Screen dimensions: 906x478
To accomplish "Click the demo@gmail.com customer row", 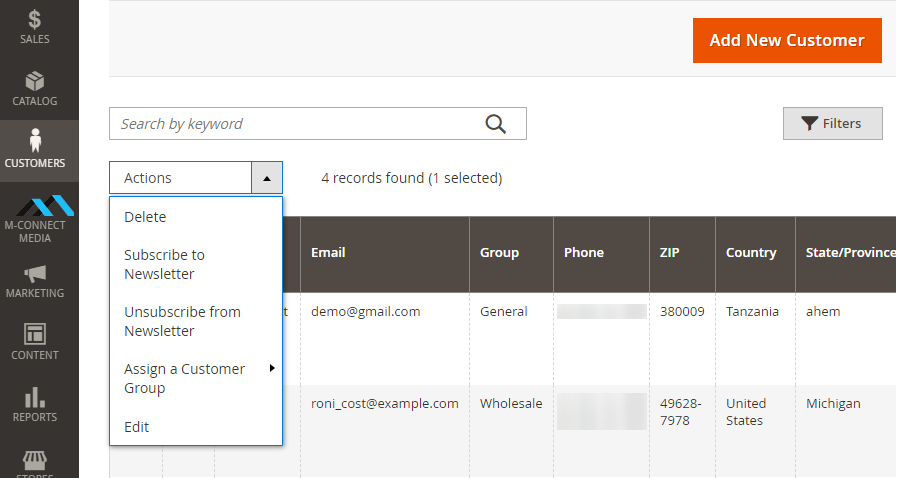I will point(366,312).
